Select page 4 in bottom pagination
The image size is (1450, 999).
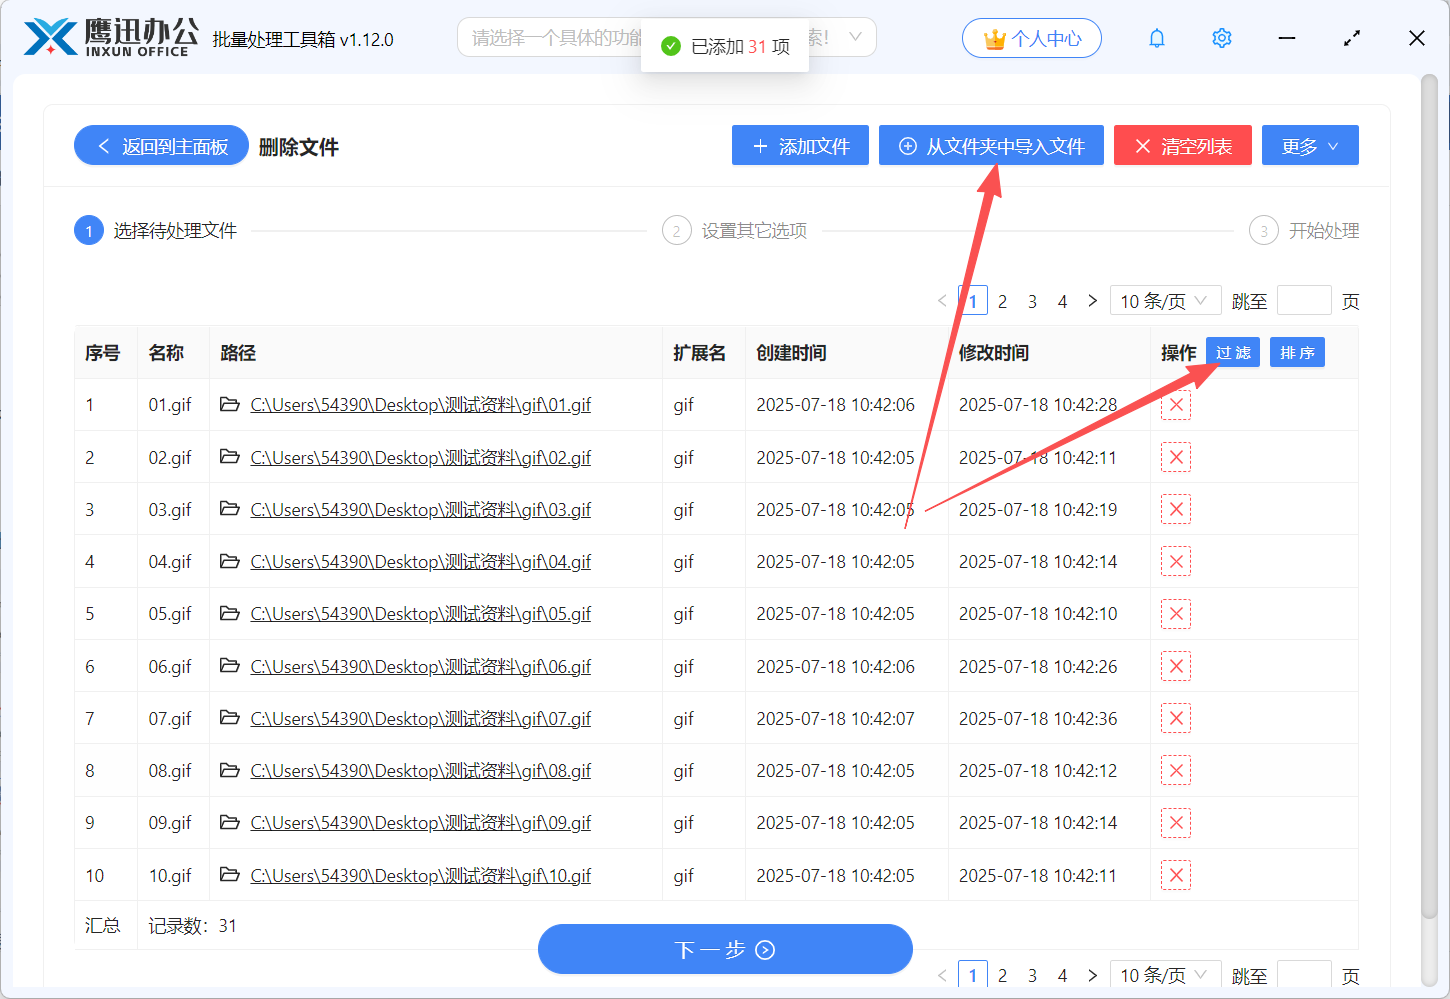1062,975
